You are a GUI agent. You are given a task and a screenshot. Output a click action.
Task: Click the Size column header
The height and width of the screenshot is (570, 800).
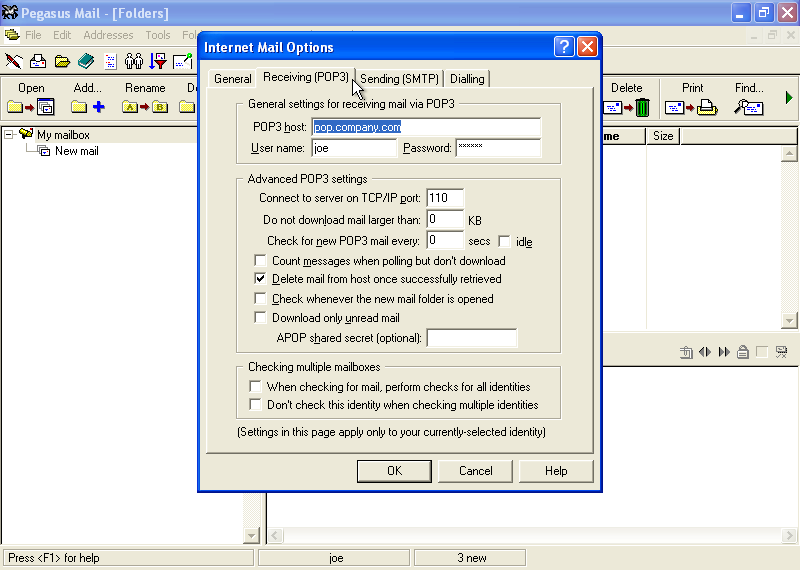(663, 136)
